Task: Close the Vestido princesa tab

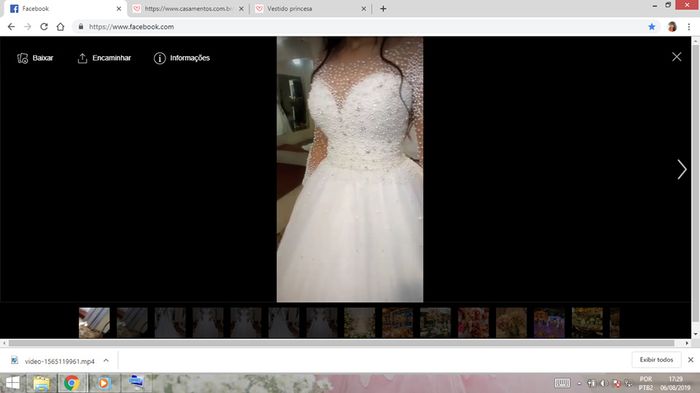Action: coord(363,8)
